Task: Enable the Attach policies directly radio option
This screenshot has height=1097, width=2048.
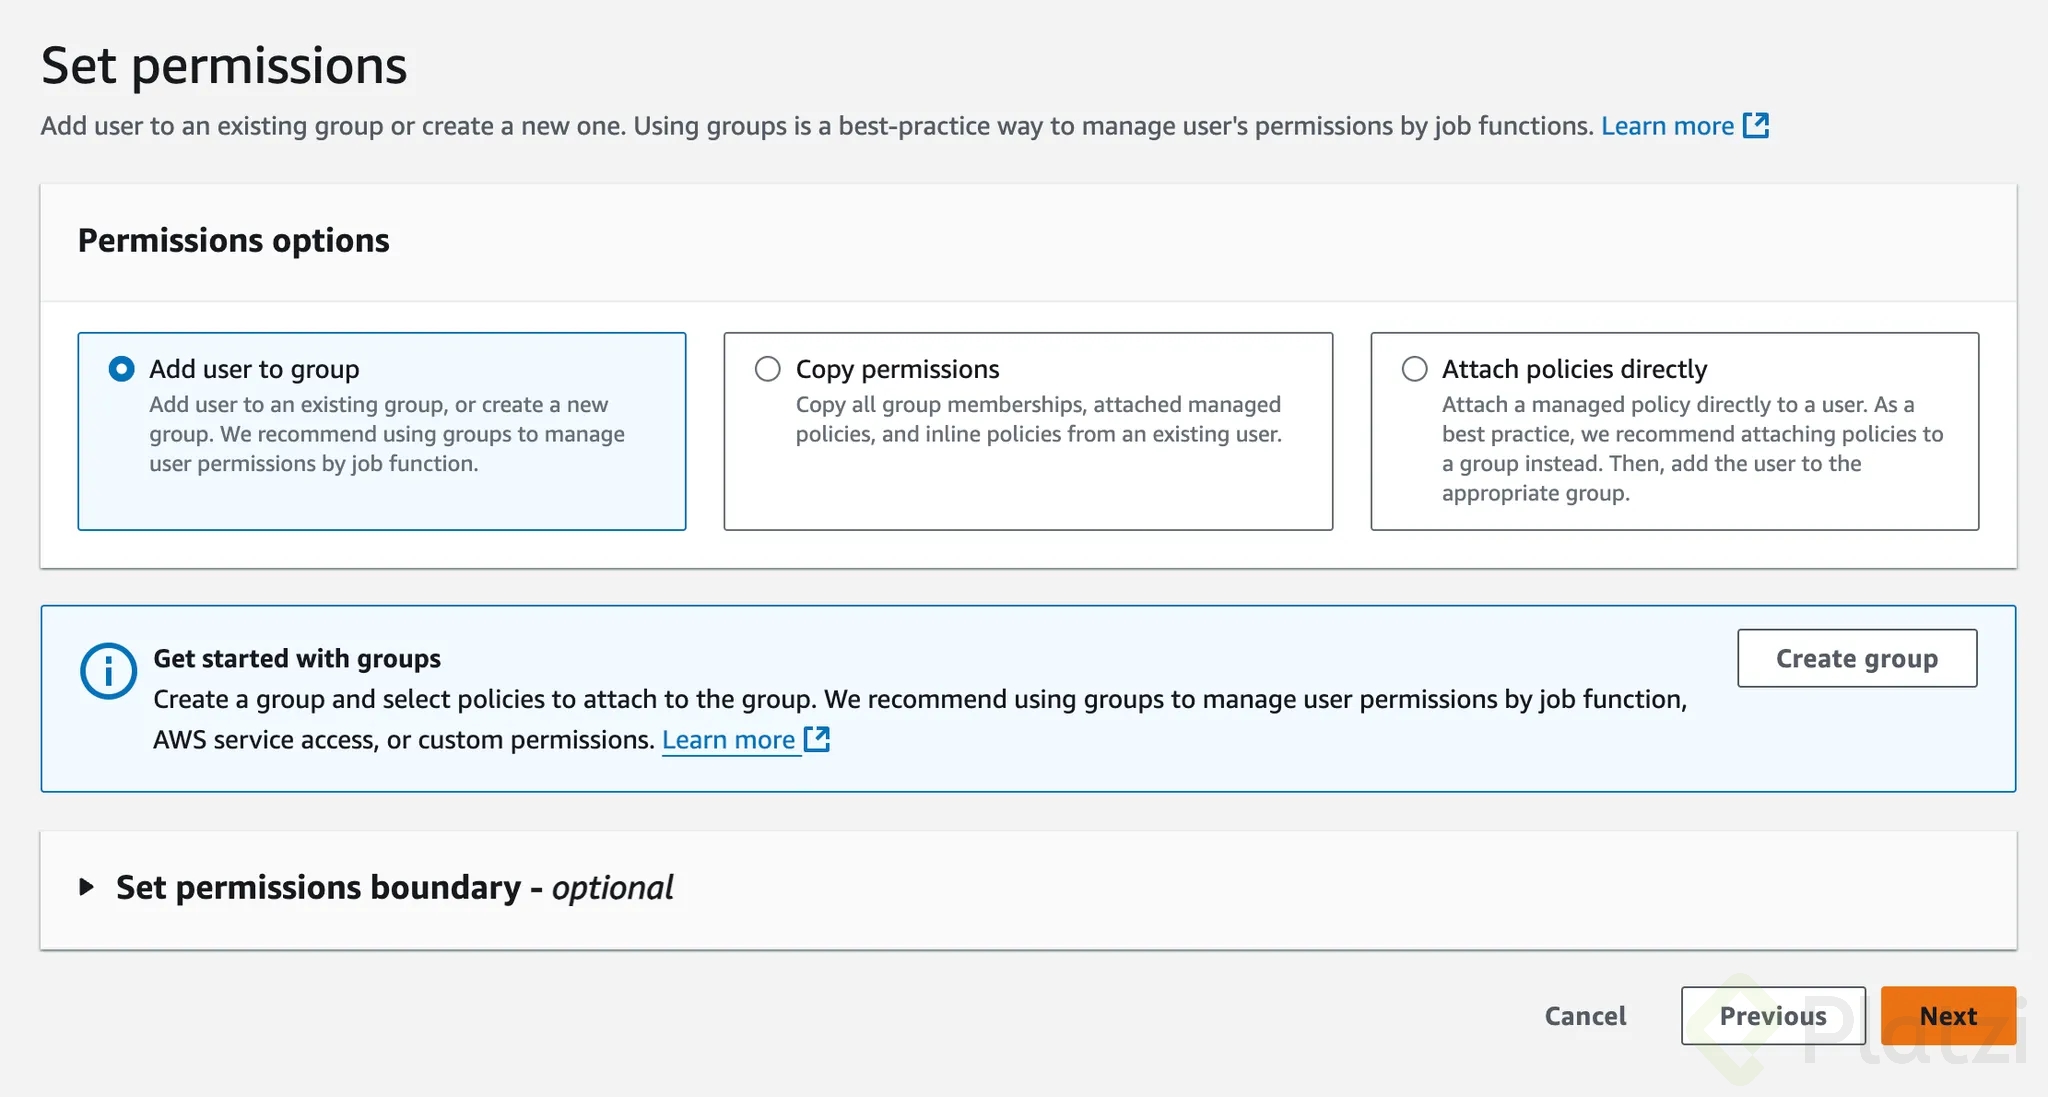Action: 1414,369
